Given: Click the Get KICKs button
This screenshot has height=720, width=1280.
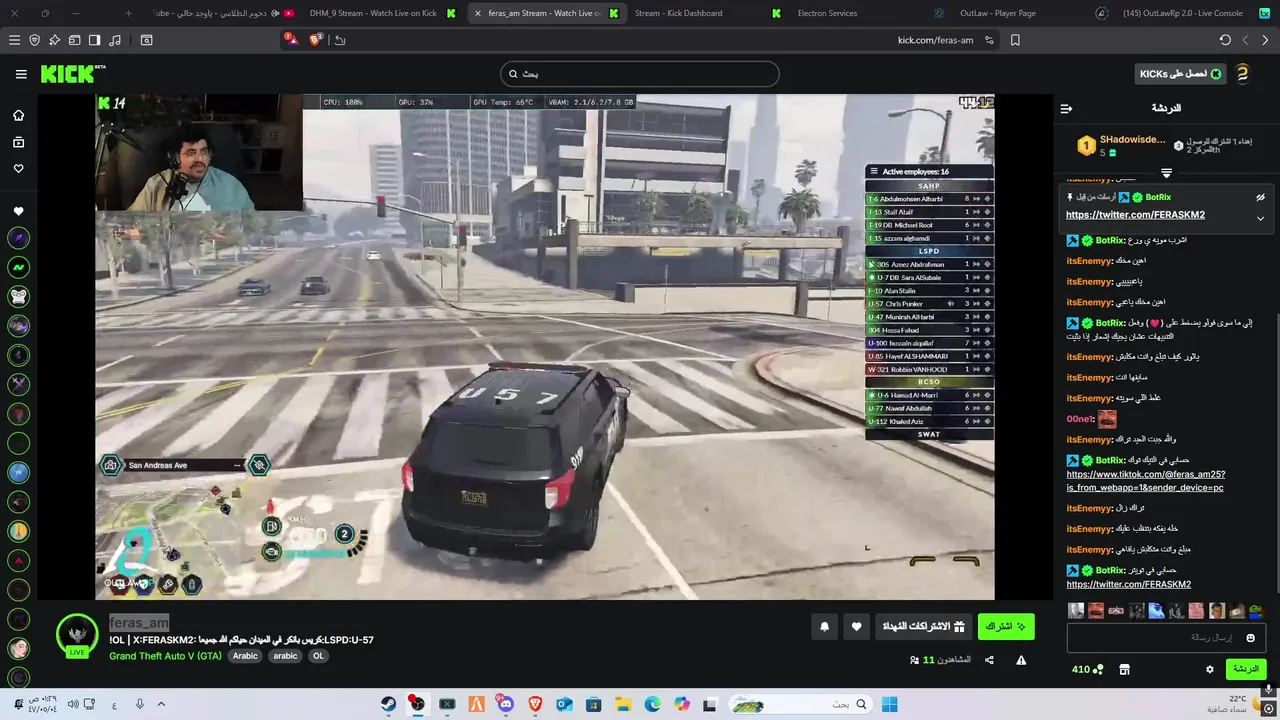Looking at the screenshot, I should coord(1181,74).
